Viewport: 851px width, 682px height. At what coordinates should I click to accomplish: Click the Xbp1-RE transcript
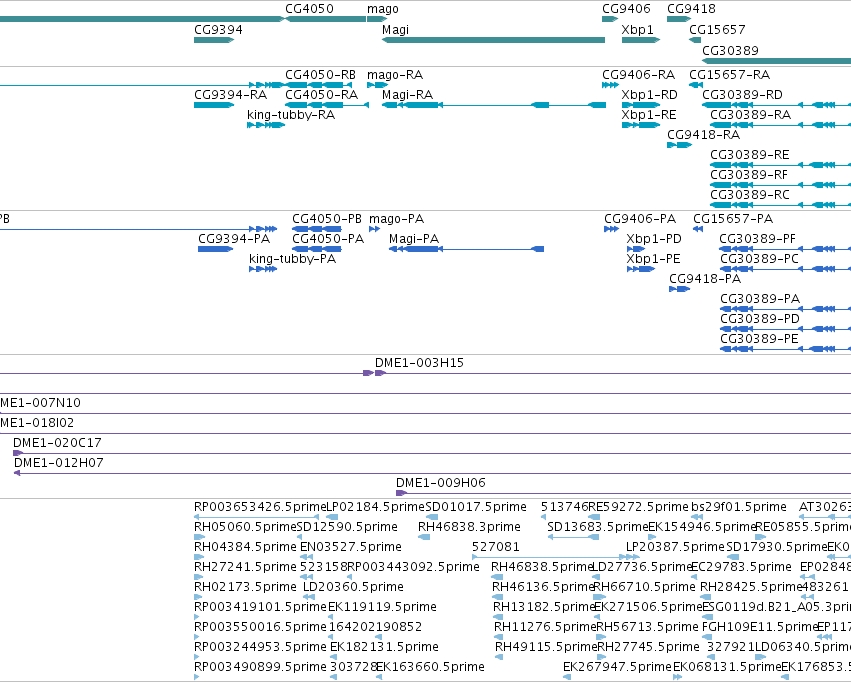click(641, 125)
